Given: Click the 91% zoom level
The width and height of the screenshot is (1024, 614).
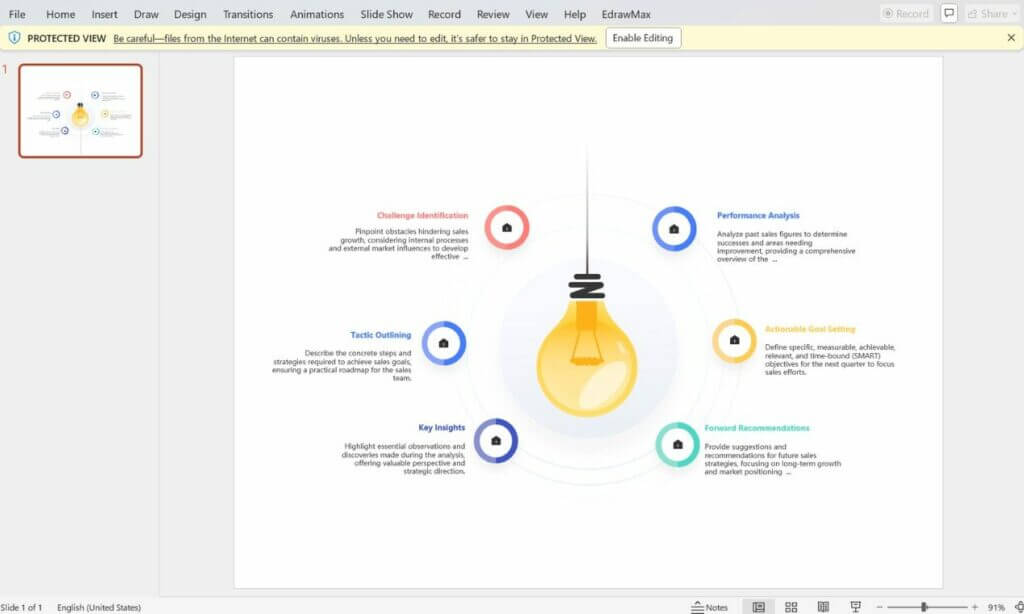Looking at the screenshot, I should click(996, 607).
